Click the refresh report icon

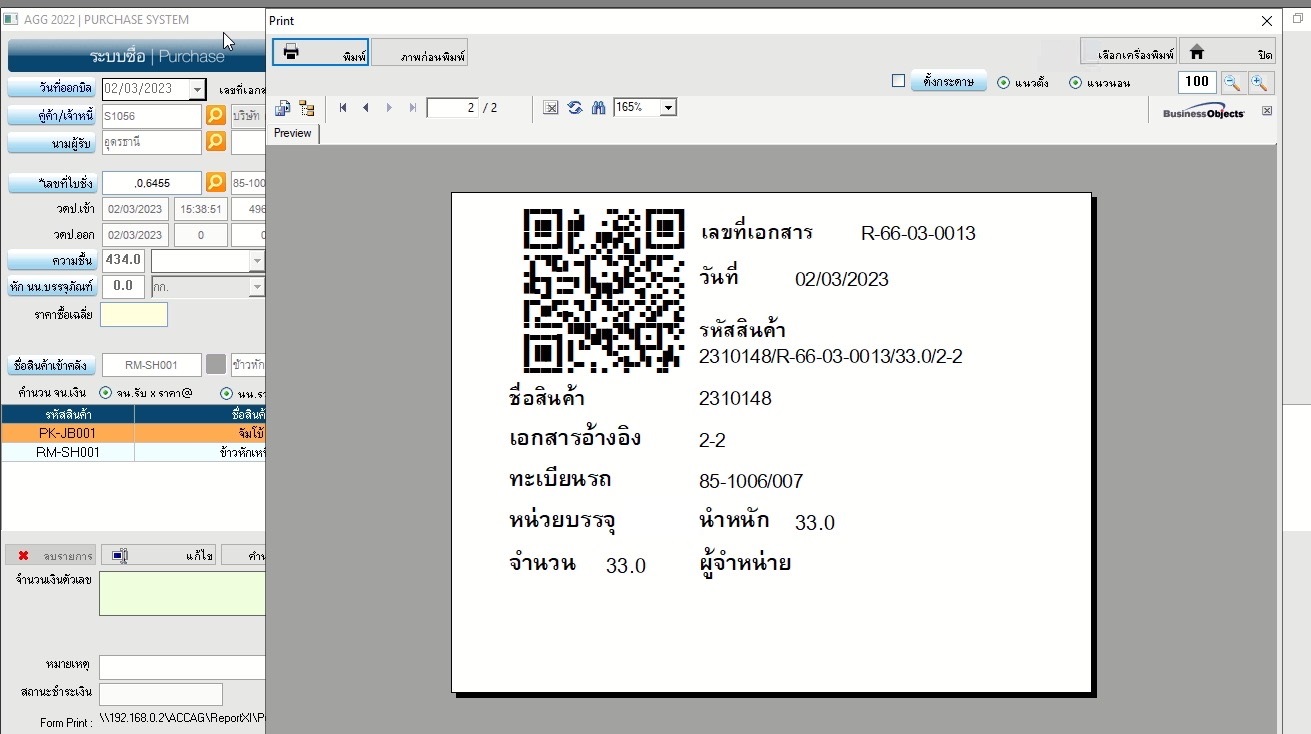tap(575, 108)
